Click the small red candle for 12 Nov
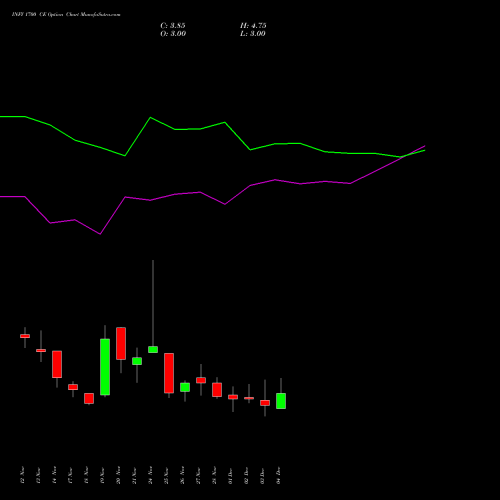This screenshot has height=500, width=500. point(25,336)
